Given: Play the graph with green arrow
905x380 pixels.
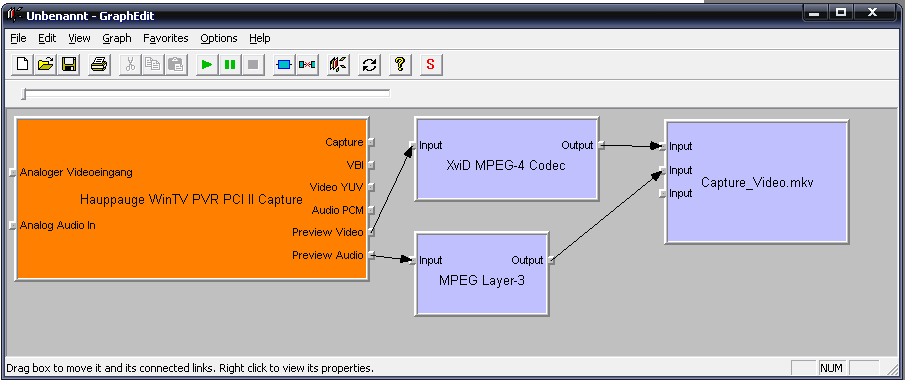Looking at the screenshot, I should 207,64.
